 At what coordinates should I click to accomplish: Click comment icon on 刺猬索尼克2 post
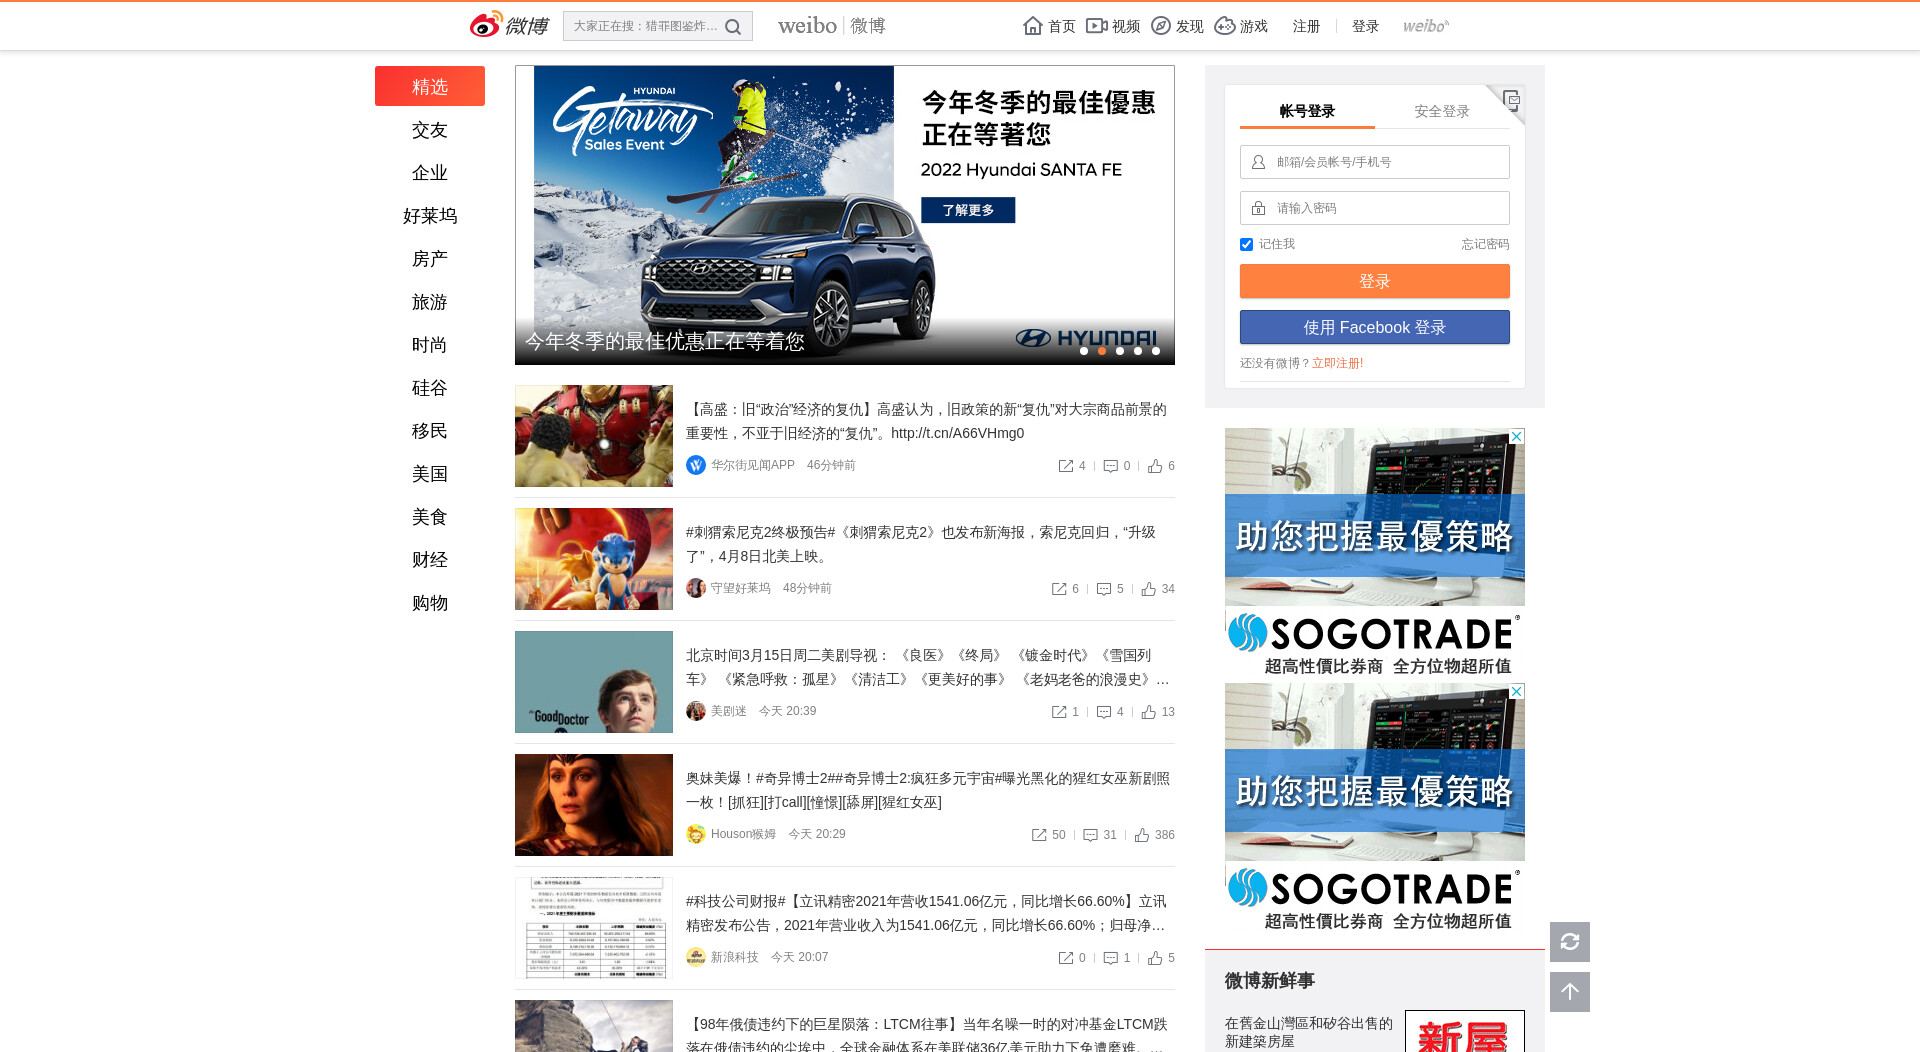click(x=1104, y=589)
